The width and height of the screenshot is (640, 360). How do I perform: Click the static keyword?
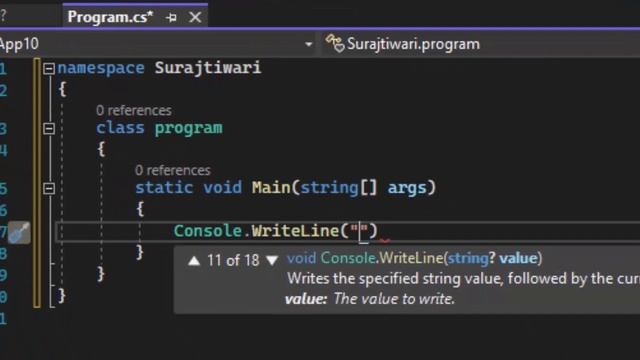(164, 188)
